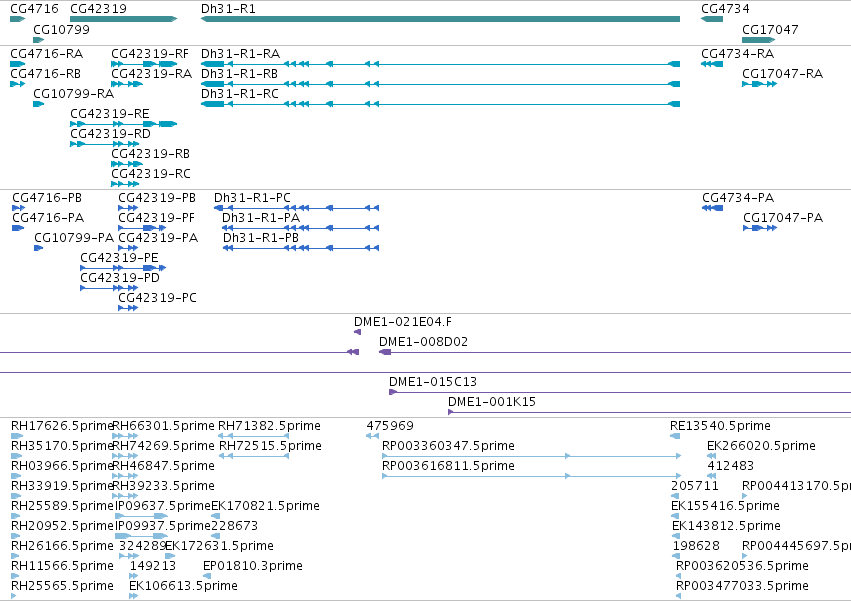
Task: Select the 475969 EST arrow glyph
Action: tap(372, 436)
